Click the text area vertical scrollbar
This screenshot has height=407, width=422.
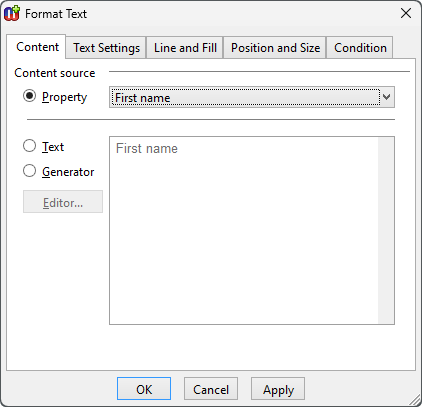pos(386,230)
